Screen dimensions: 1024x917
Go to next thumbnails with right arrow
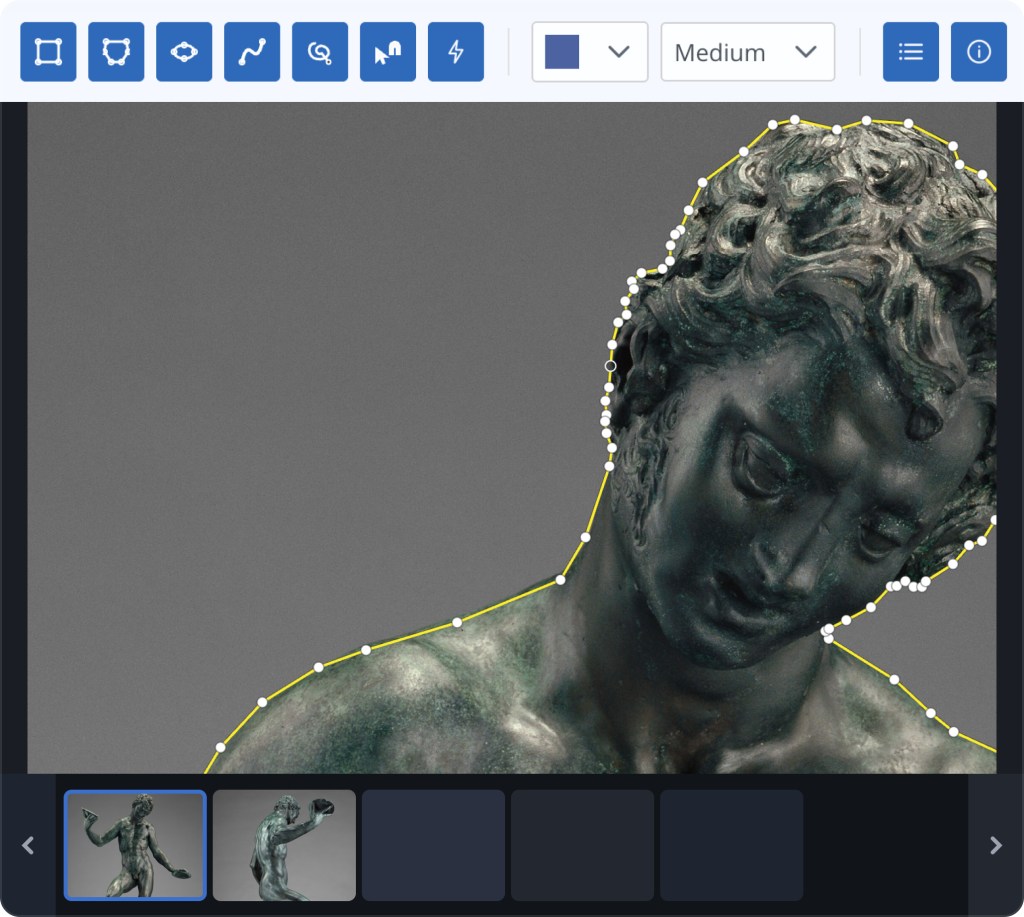[996, 845]
